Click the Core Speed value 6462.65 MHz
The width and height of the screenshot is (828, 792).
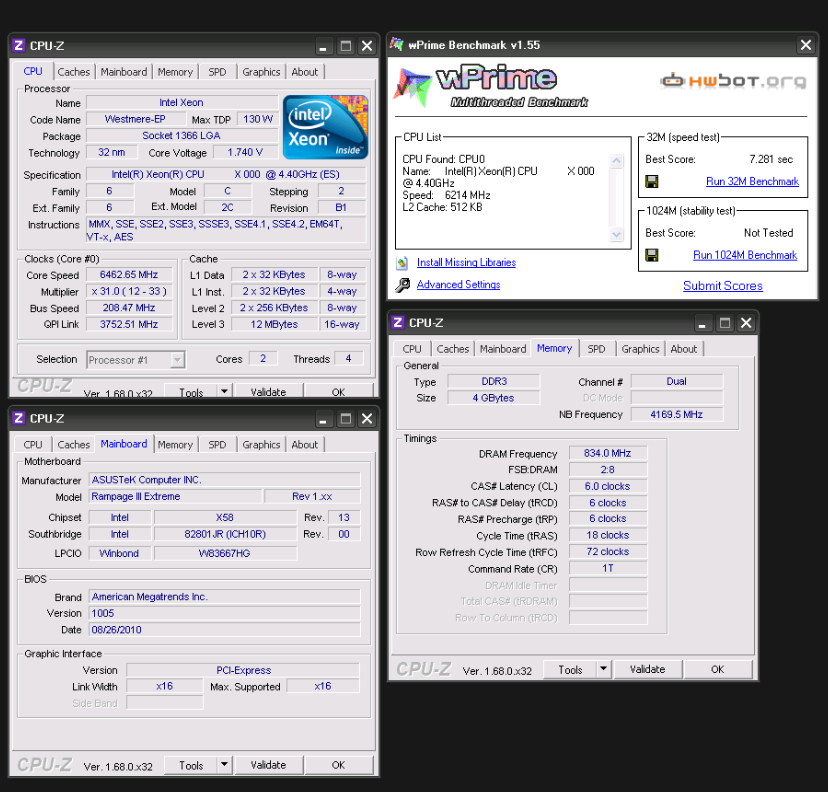coord(129,275)
